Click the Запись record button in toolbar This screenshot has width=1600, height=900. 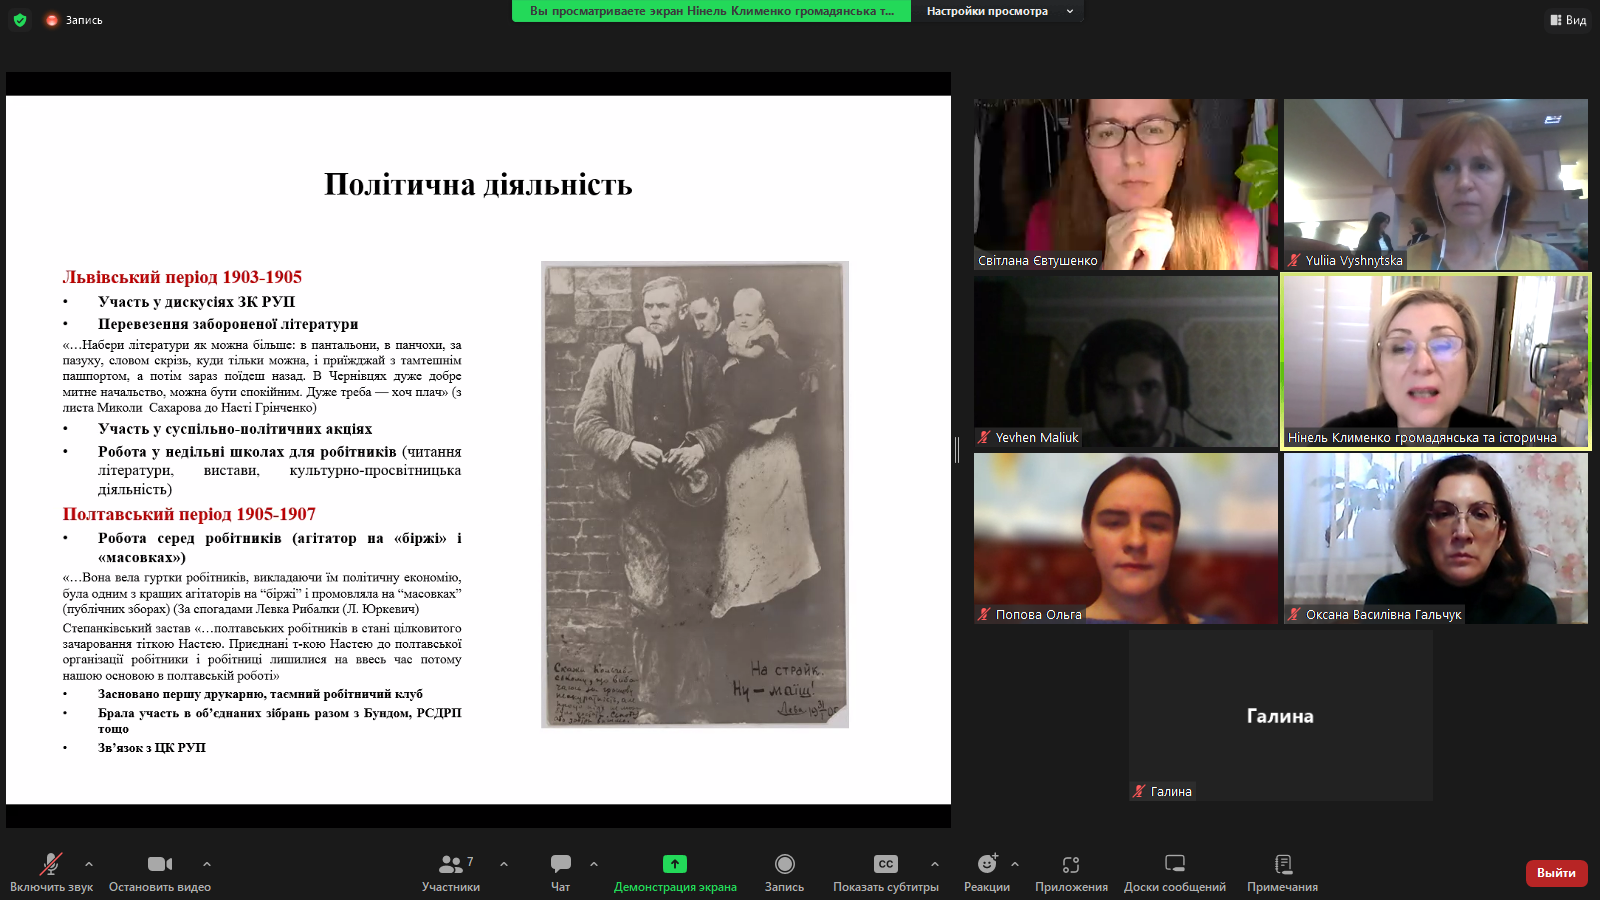pos(784,872)
